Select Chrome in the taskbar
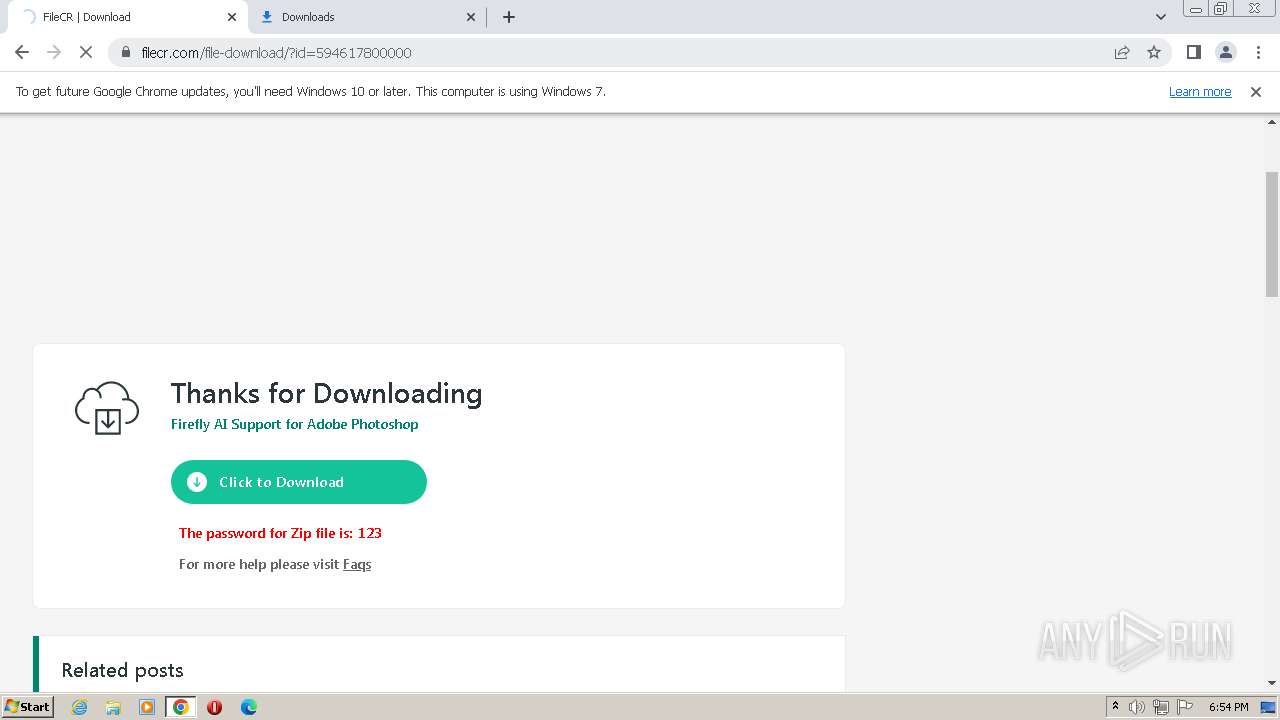1280x720 pixels. coord(180,707)
